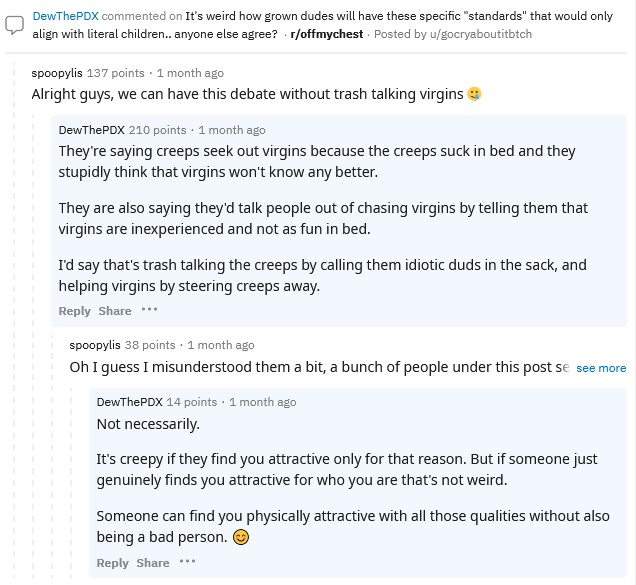Open DewThePDX username on 210-point comment

coord(91,130)
